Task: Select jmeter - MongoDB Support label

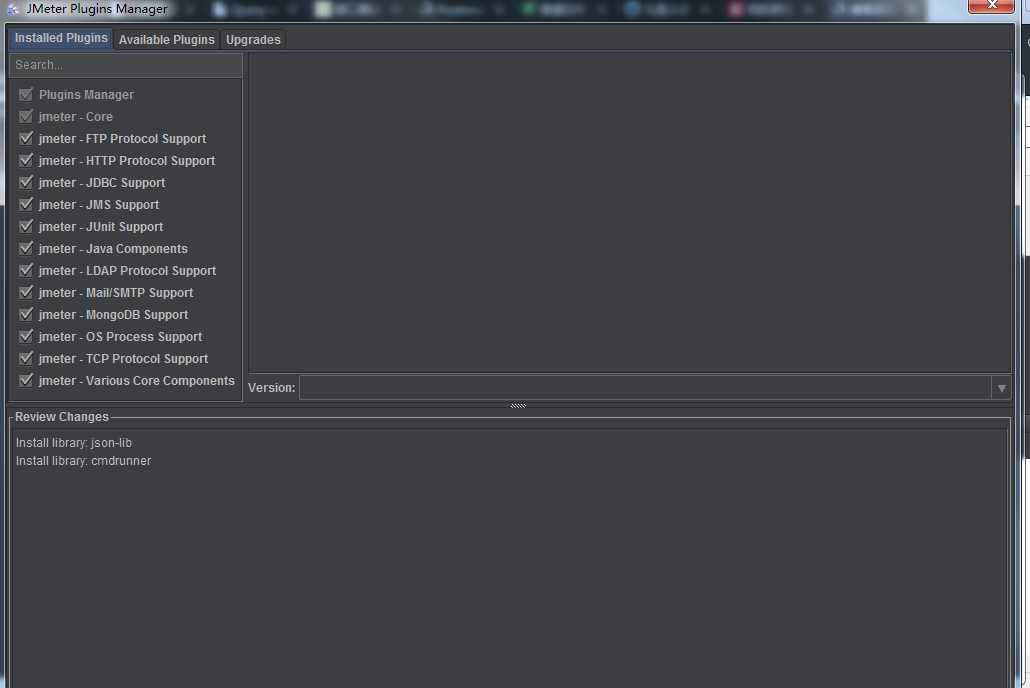Action: pos(113,315)
